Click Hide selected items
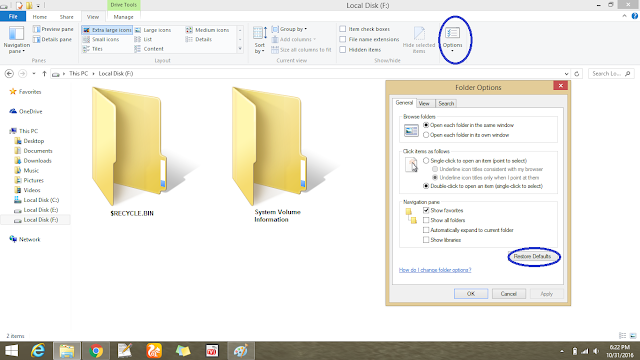The height and width of the screenshot is (360, 640). (x=419, y=40)
